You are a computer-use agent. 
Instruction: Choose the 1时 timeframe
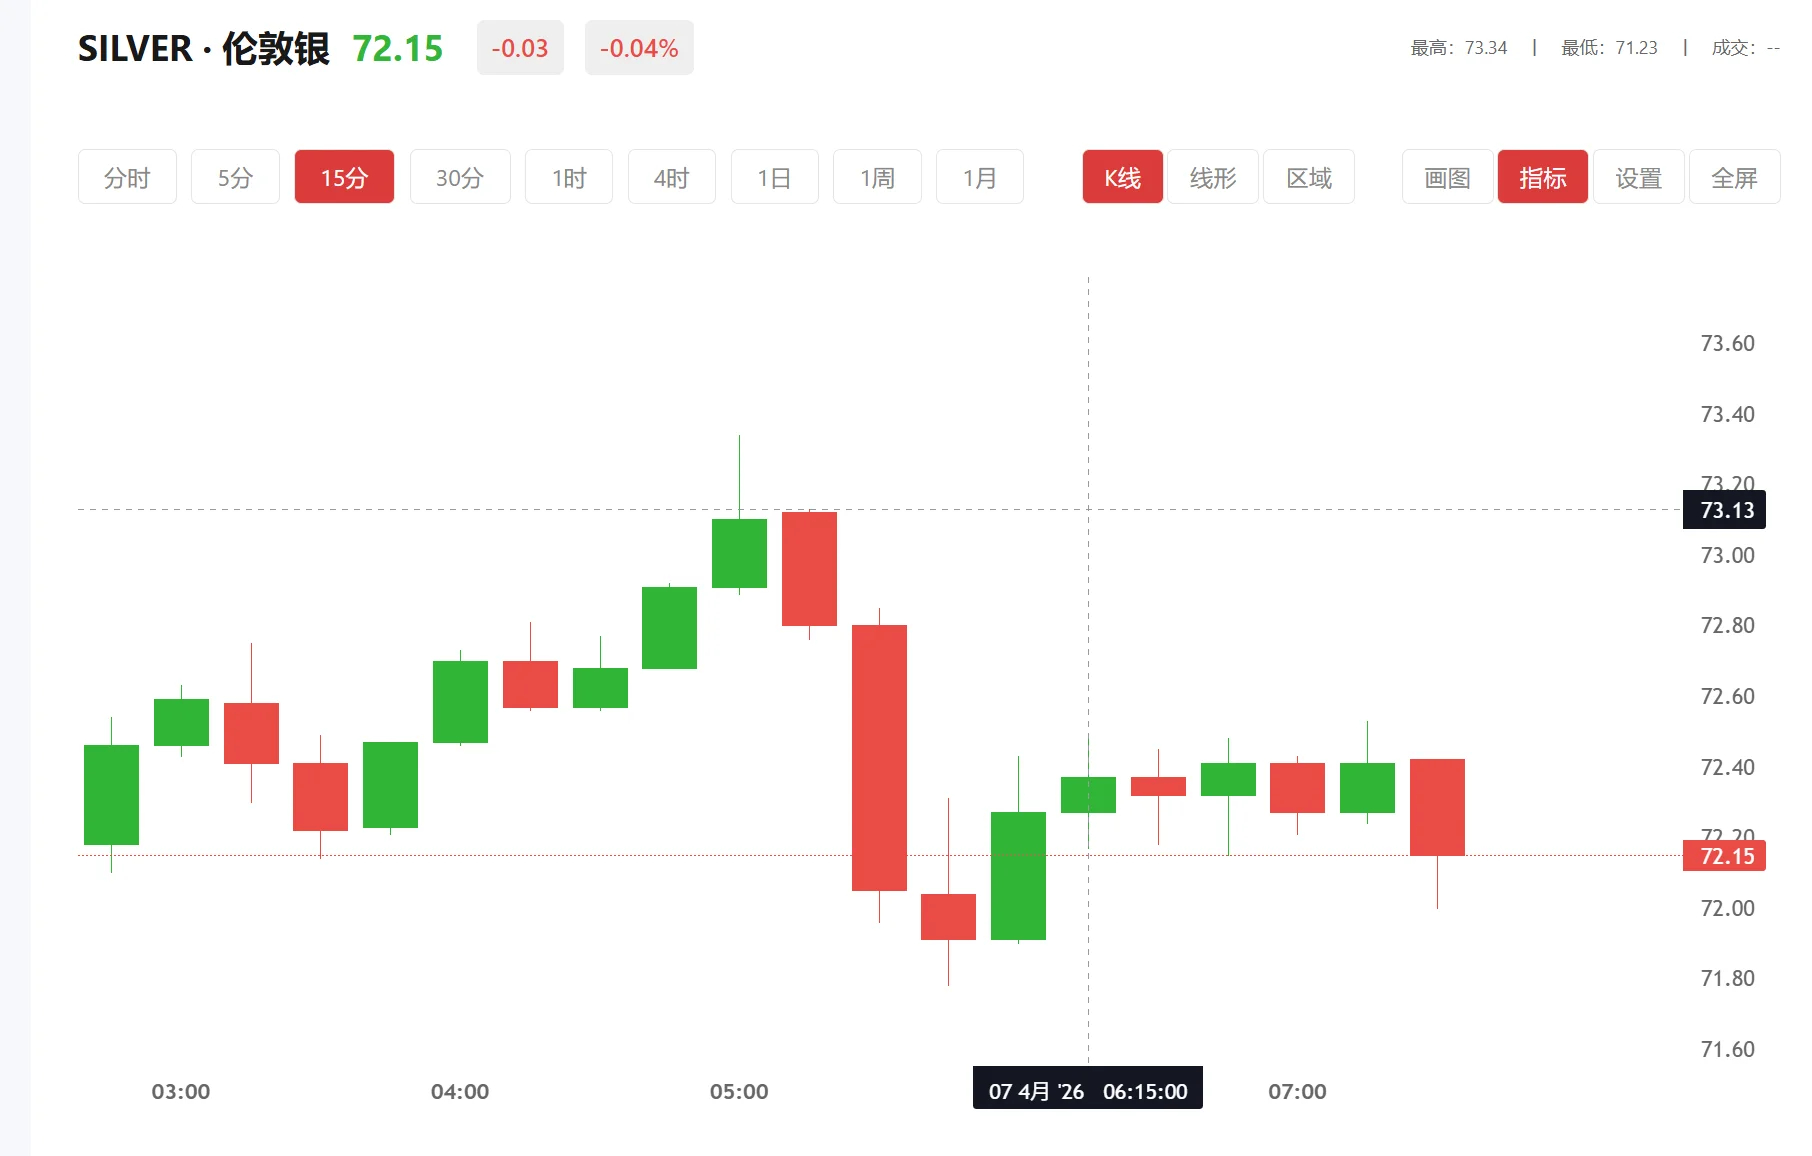pyautogui.click(x=569, y=177)
